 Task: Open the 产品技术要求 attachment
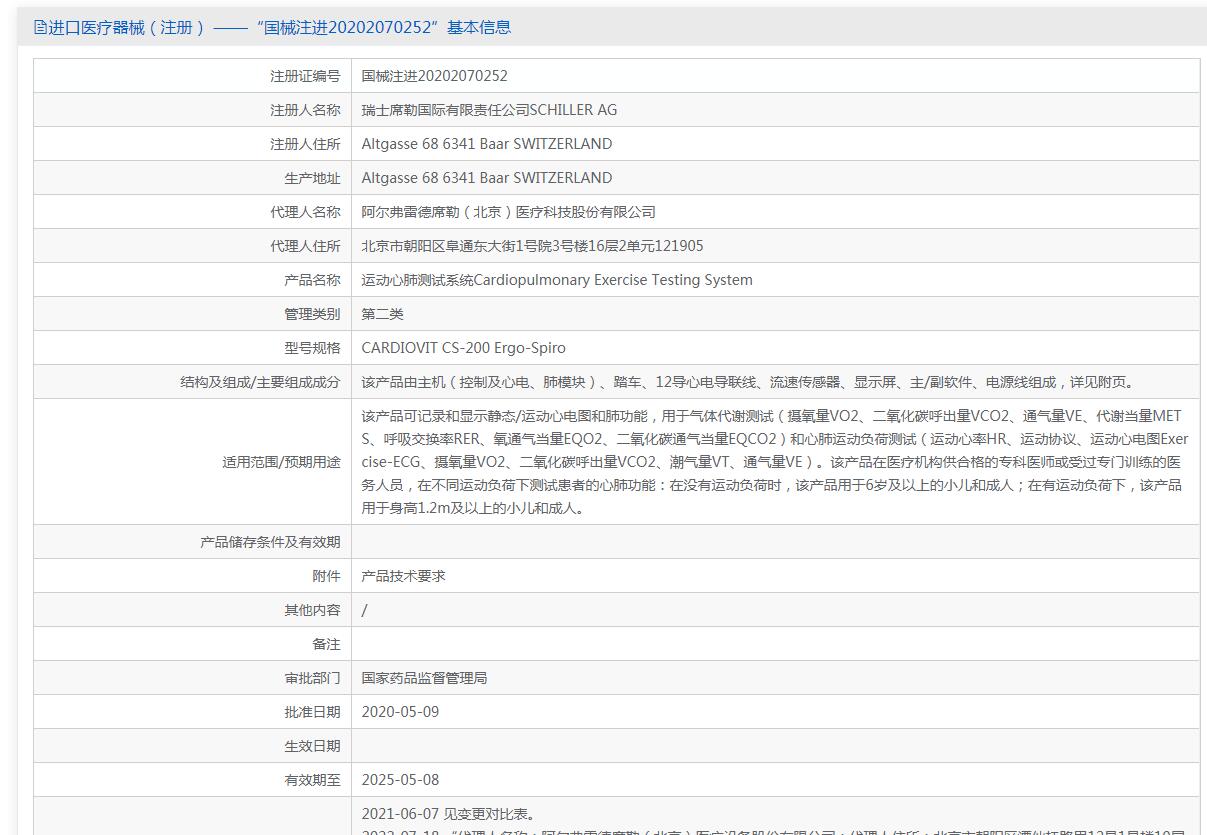(404, 576)
